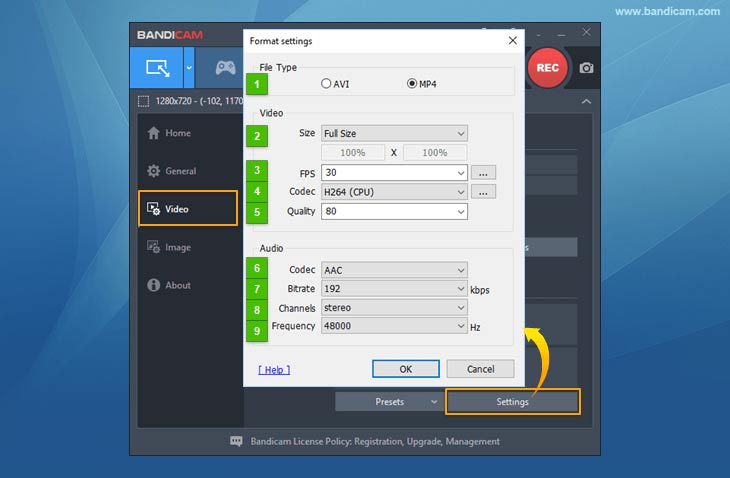Open the Frequency dropdown showing 48000
Viewport: 730px width, 478px height.
tap(394, 326)
